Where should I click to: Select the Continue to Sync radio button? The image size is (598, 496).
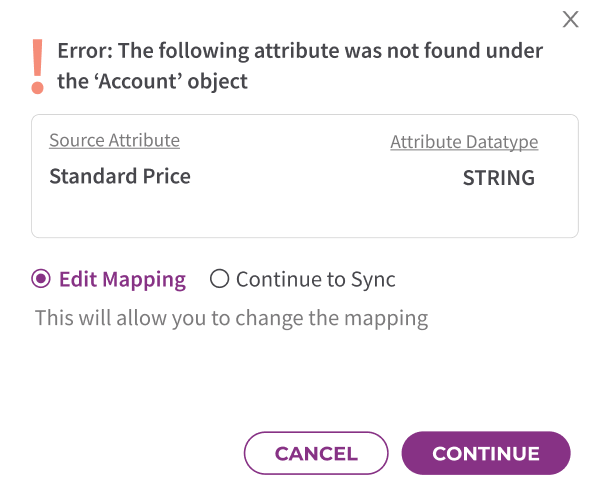click(219, 279)
